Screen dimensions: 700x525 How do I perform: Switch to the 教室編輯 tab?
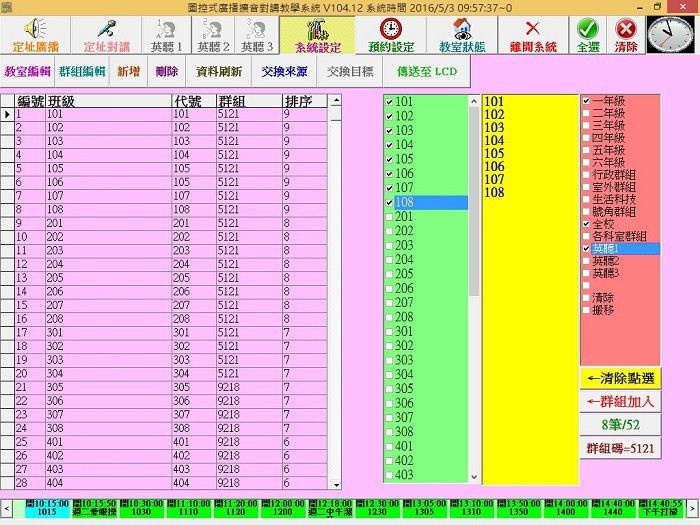pos(29,72)
